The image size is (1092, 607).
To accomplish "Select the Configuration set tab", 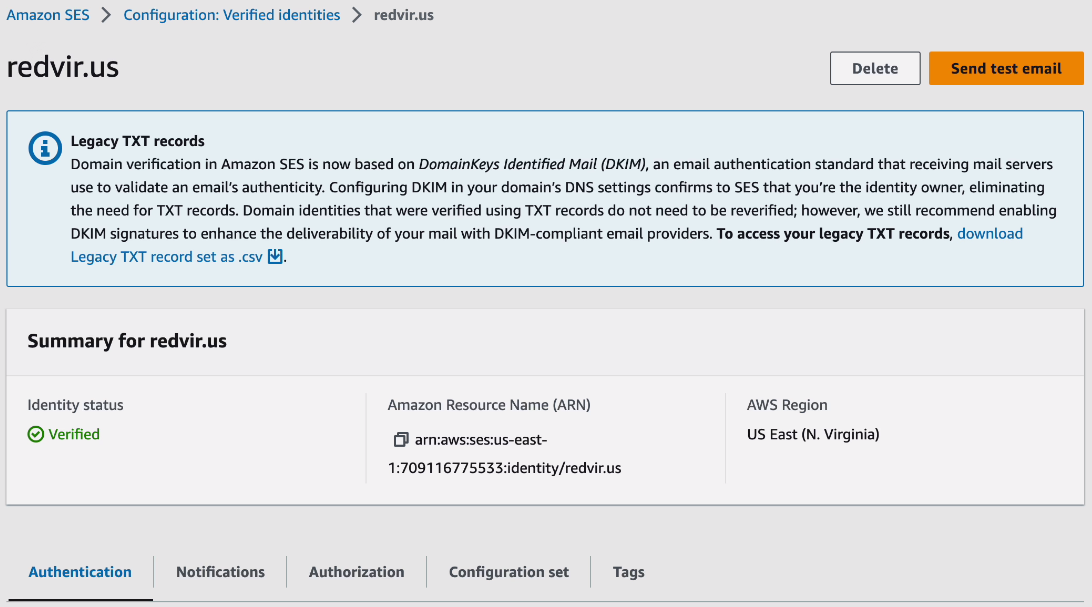I will pos(508,572).
